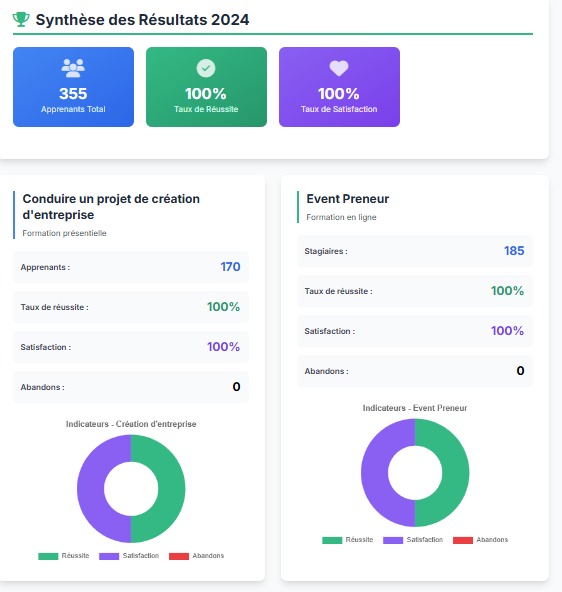Click the Stagiaires 185 row

[415, 251]
